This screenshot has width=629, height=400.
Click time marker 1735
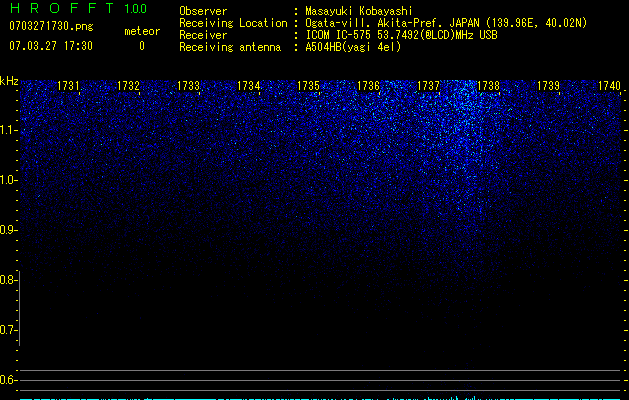coord(308,86)
